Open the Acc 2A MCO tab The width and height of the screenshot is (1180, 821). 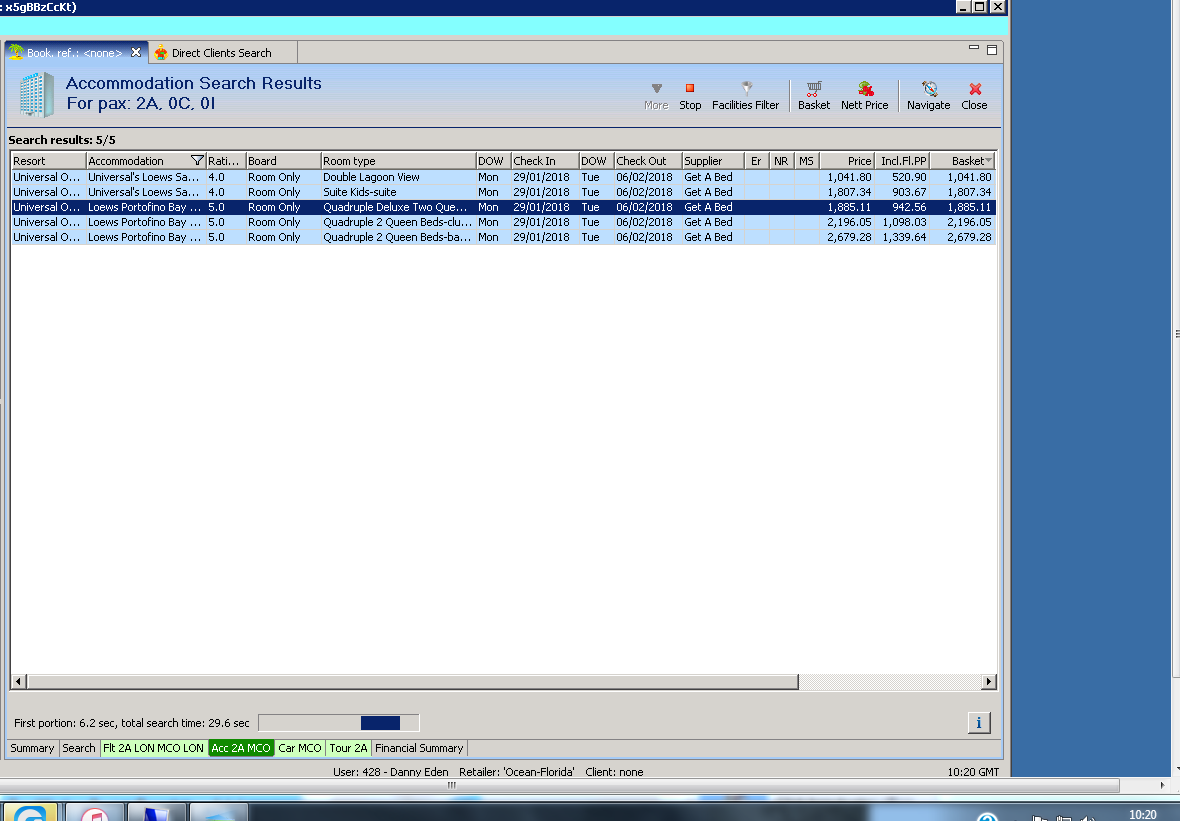tap(241, 748)
